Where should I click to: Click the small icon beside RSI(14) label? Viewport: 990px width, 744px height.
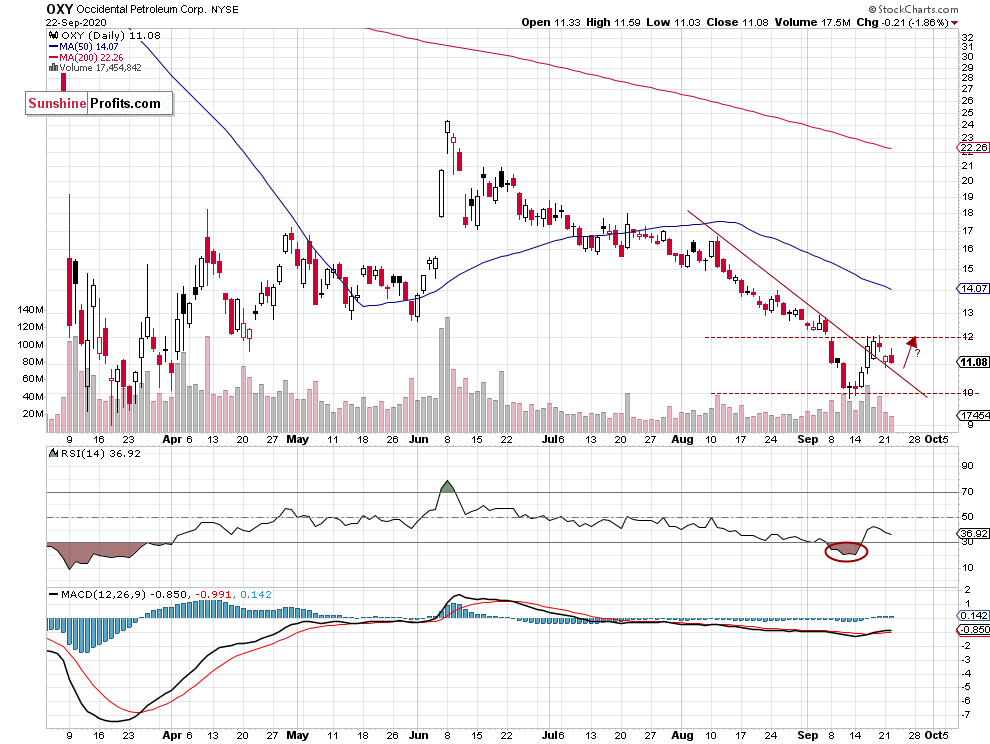click(x=54, y=453)
